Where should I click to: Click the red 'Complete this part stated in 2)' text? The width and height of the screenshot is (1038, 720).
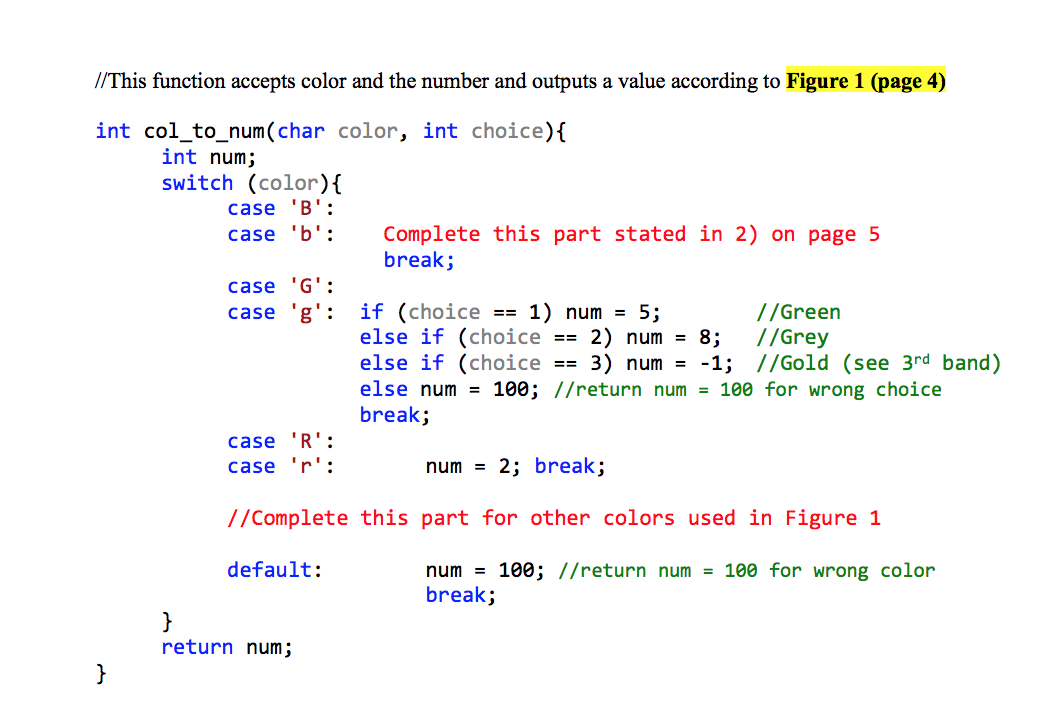pos(570,234)
